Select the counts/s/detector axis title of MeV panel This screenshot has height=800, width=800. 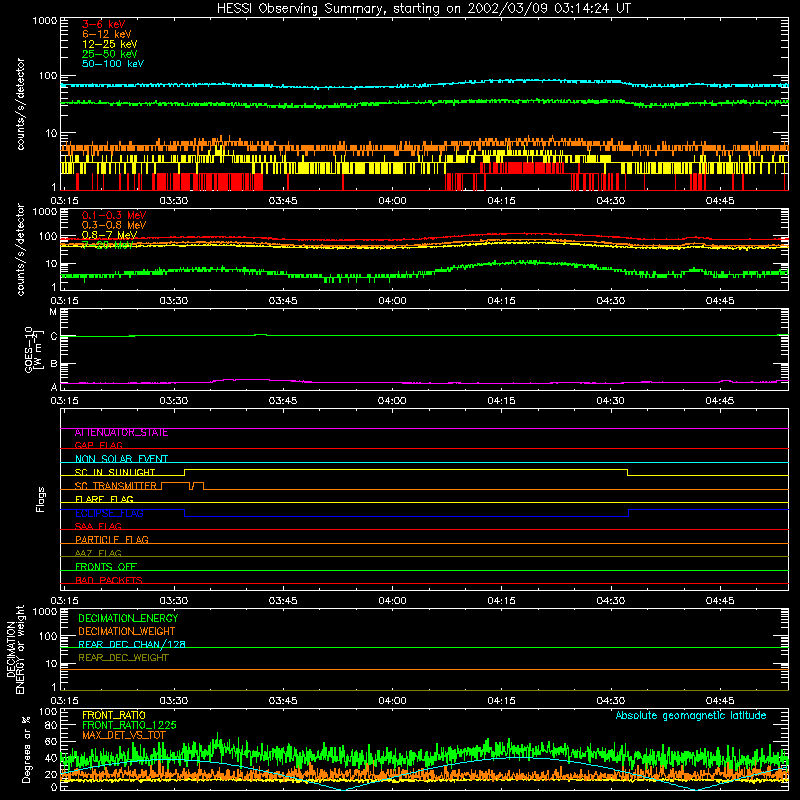(x=20, y=249)
